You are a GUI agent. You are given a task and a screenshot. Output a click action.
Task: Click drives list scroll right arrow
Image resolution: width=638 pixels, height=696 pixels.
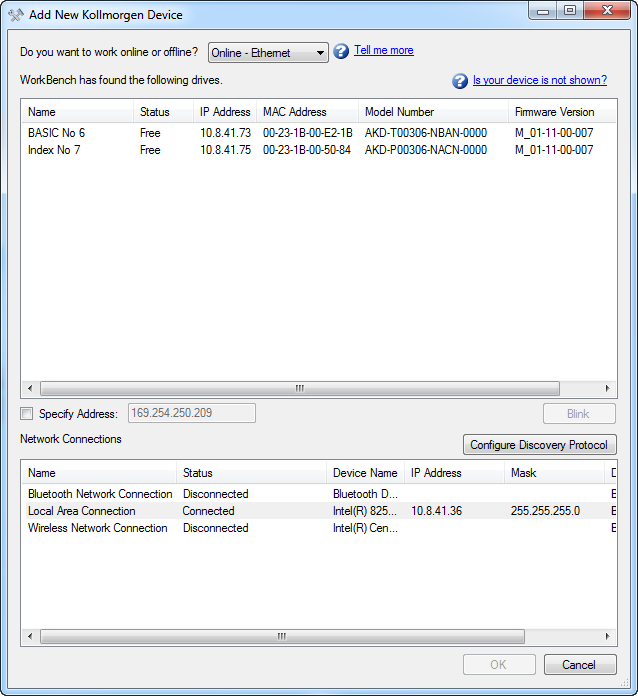tap(607, 388)
